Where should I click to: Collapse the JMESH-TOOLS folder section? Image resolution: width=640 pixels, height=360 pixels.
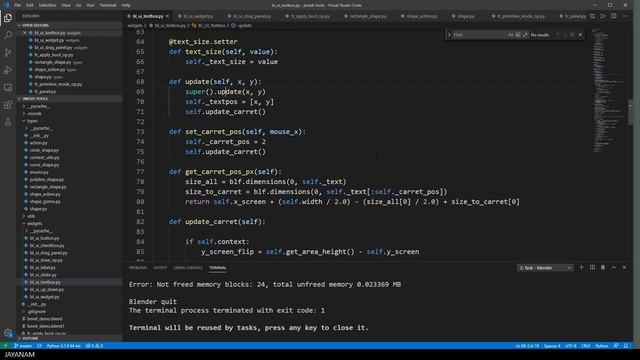click(x=69, y=99)
